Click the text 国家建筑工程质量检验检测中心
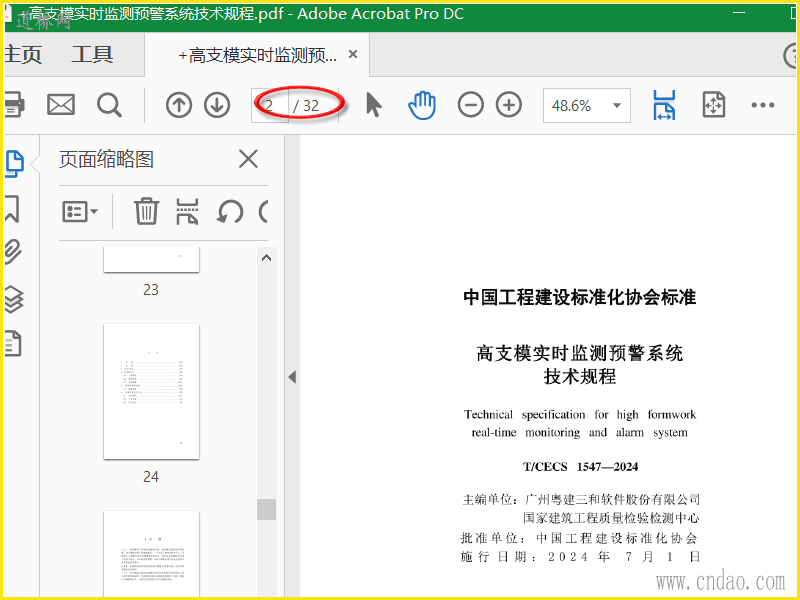The image size is (800, 600). [611, 518]
